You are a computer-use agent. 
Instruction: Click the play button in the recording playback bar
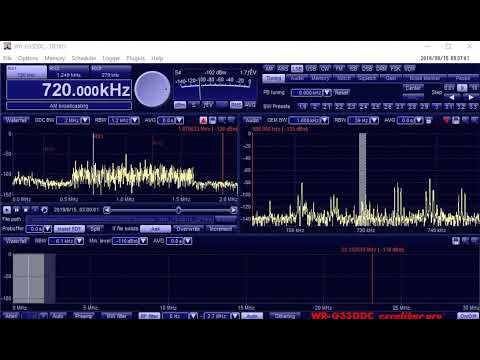point(7,210)
